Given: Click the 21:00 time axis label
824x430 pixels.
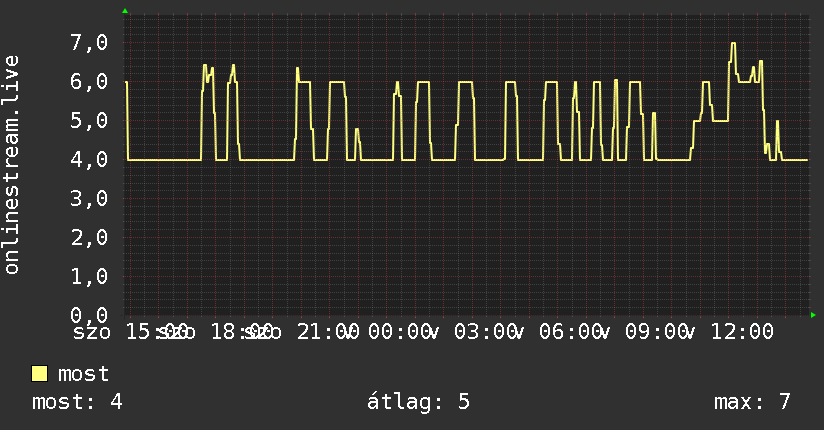Looking at the screenshot, I should [x=328, y=332].
